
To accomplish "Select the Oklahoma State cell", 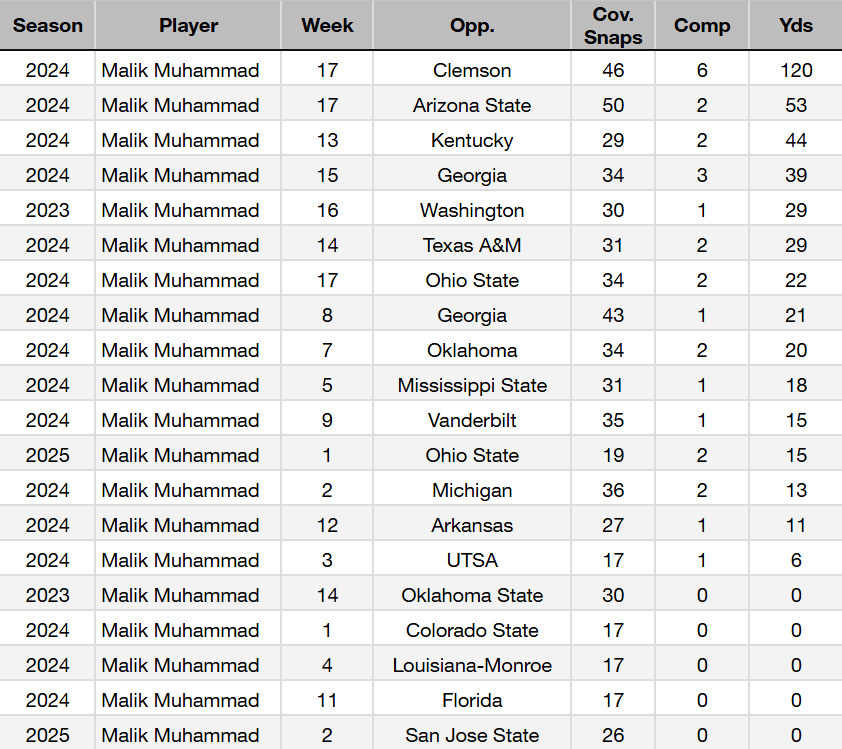I will [x=472, y=595].
